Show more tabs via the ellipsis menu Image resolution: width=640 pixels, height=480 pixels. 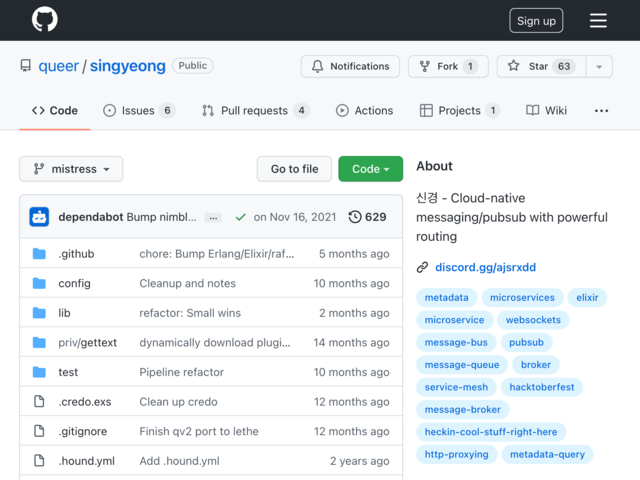coord(601,111)
